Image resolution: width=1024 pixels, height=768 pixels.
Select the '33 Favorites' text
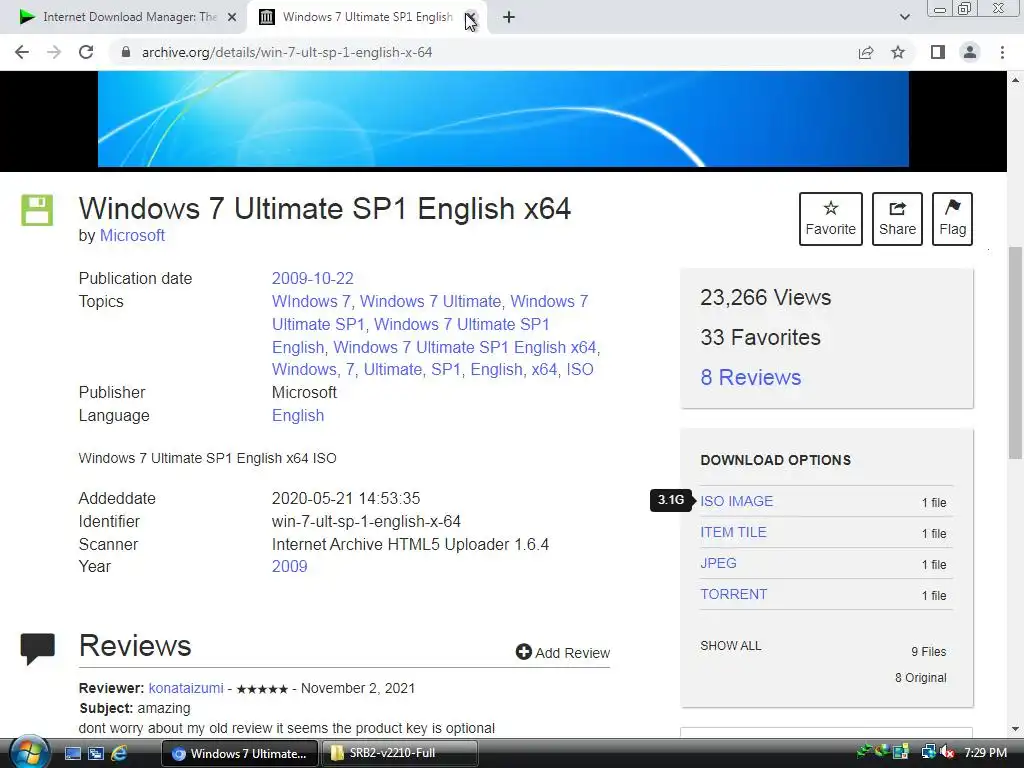[760, 338]
